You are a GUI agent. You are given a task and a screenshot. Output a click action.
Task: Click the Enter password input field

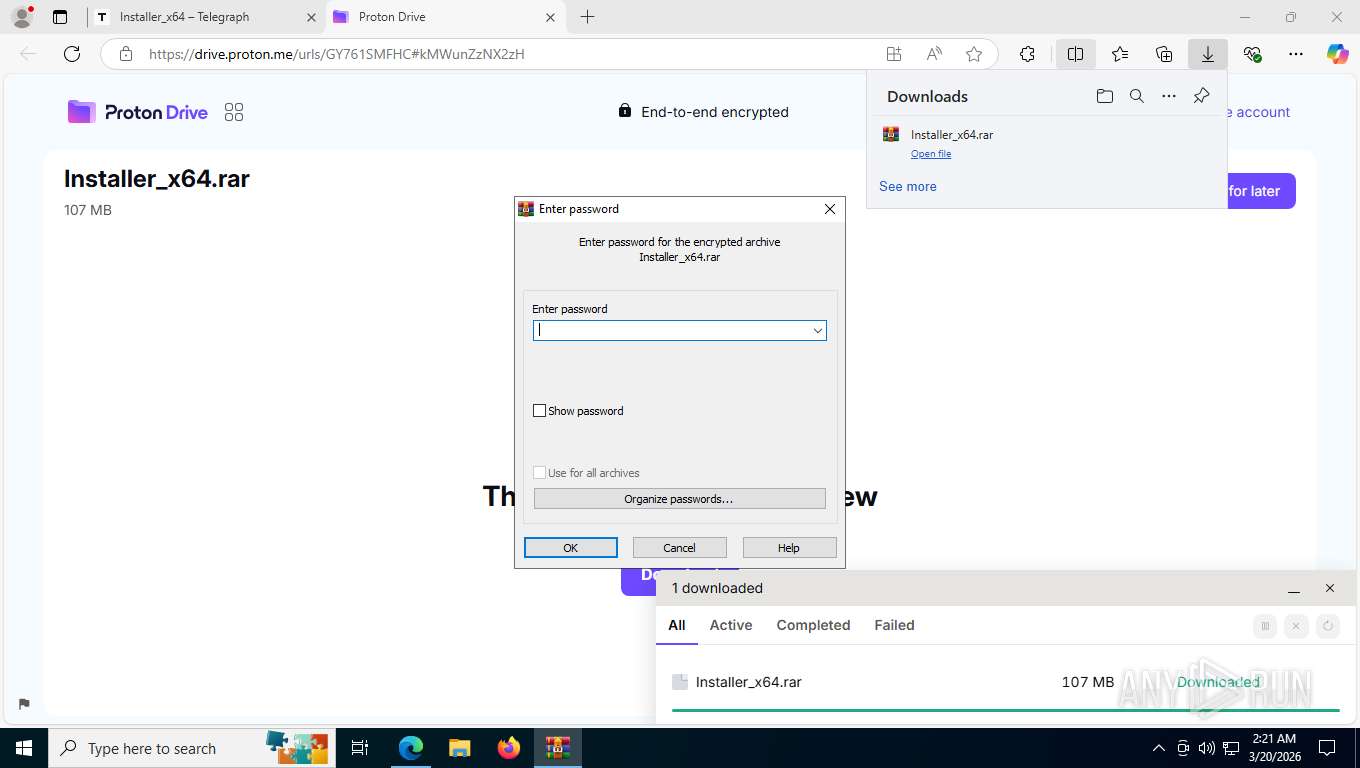click(680, 330)
